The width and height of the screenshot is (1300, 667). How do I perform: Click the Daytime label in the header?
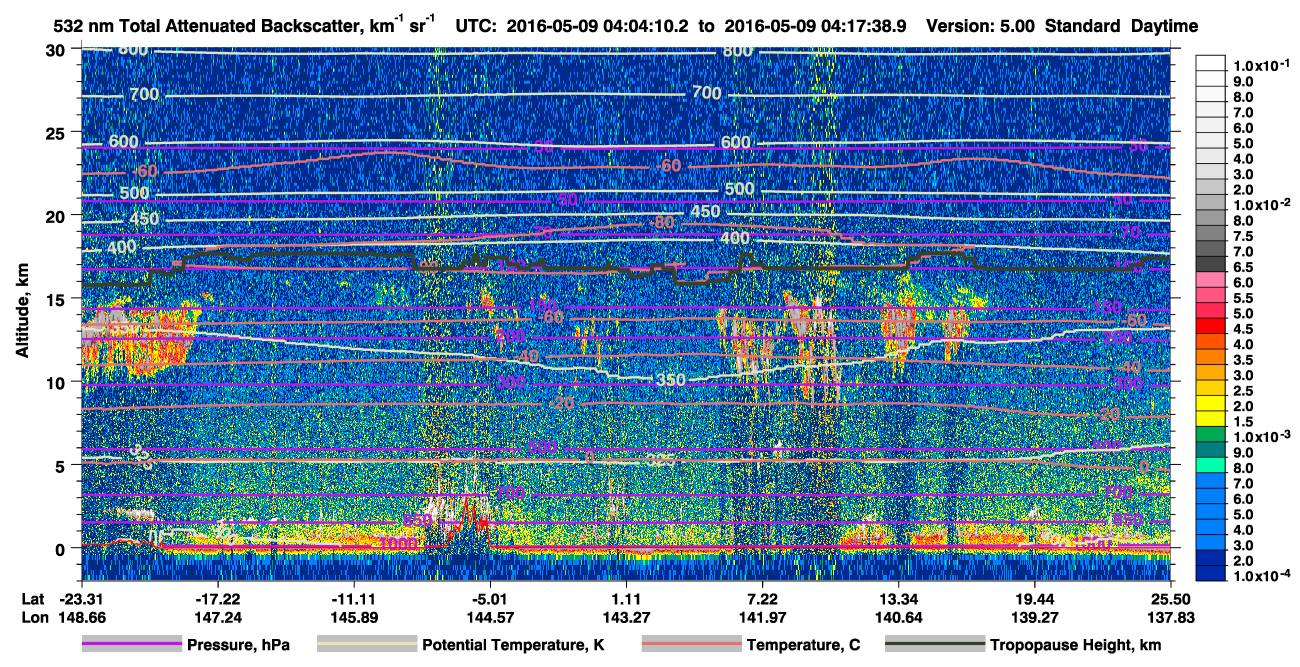(1164, 26)
